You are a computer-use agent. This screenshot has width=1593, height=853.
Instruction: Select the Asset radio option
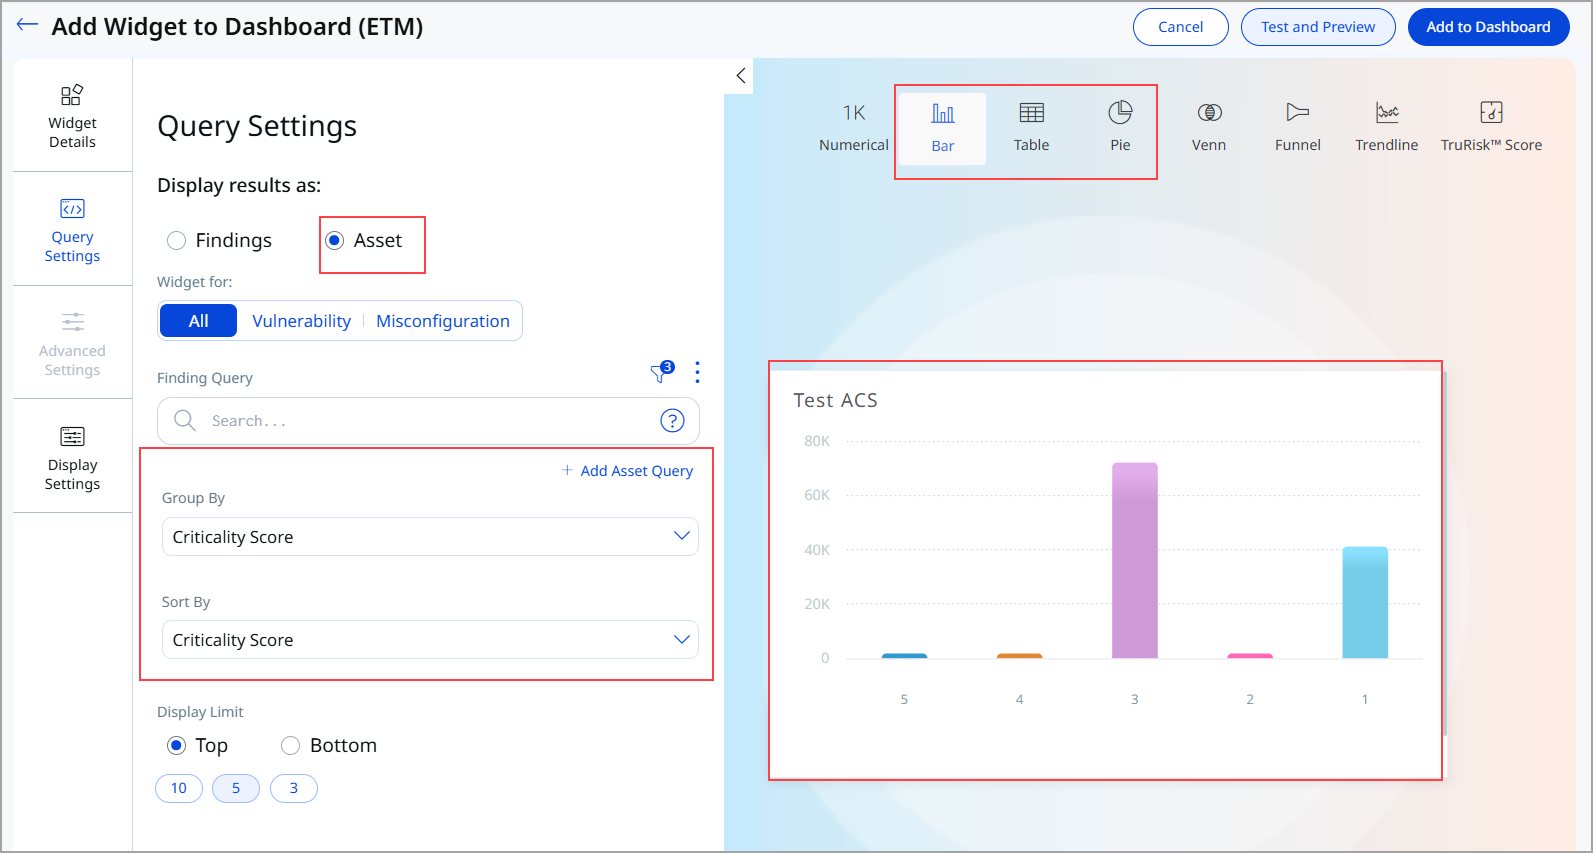click(335, 240)
